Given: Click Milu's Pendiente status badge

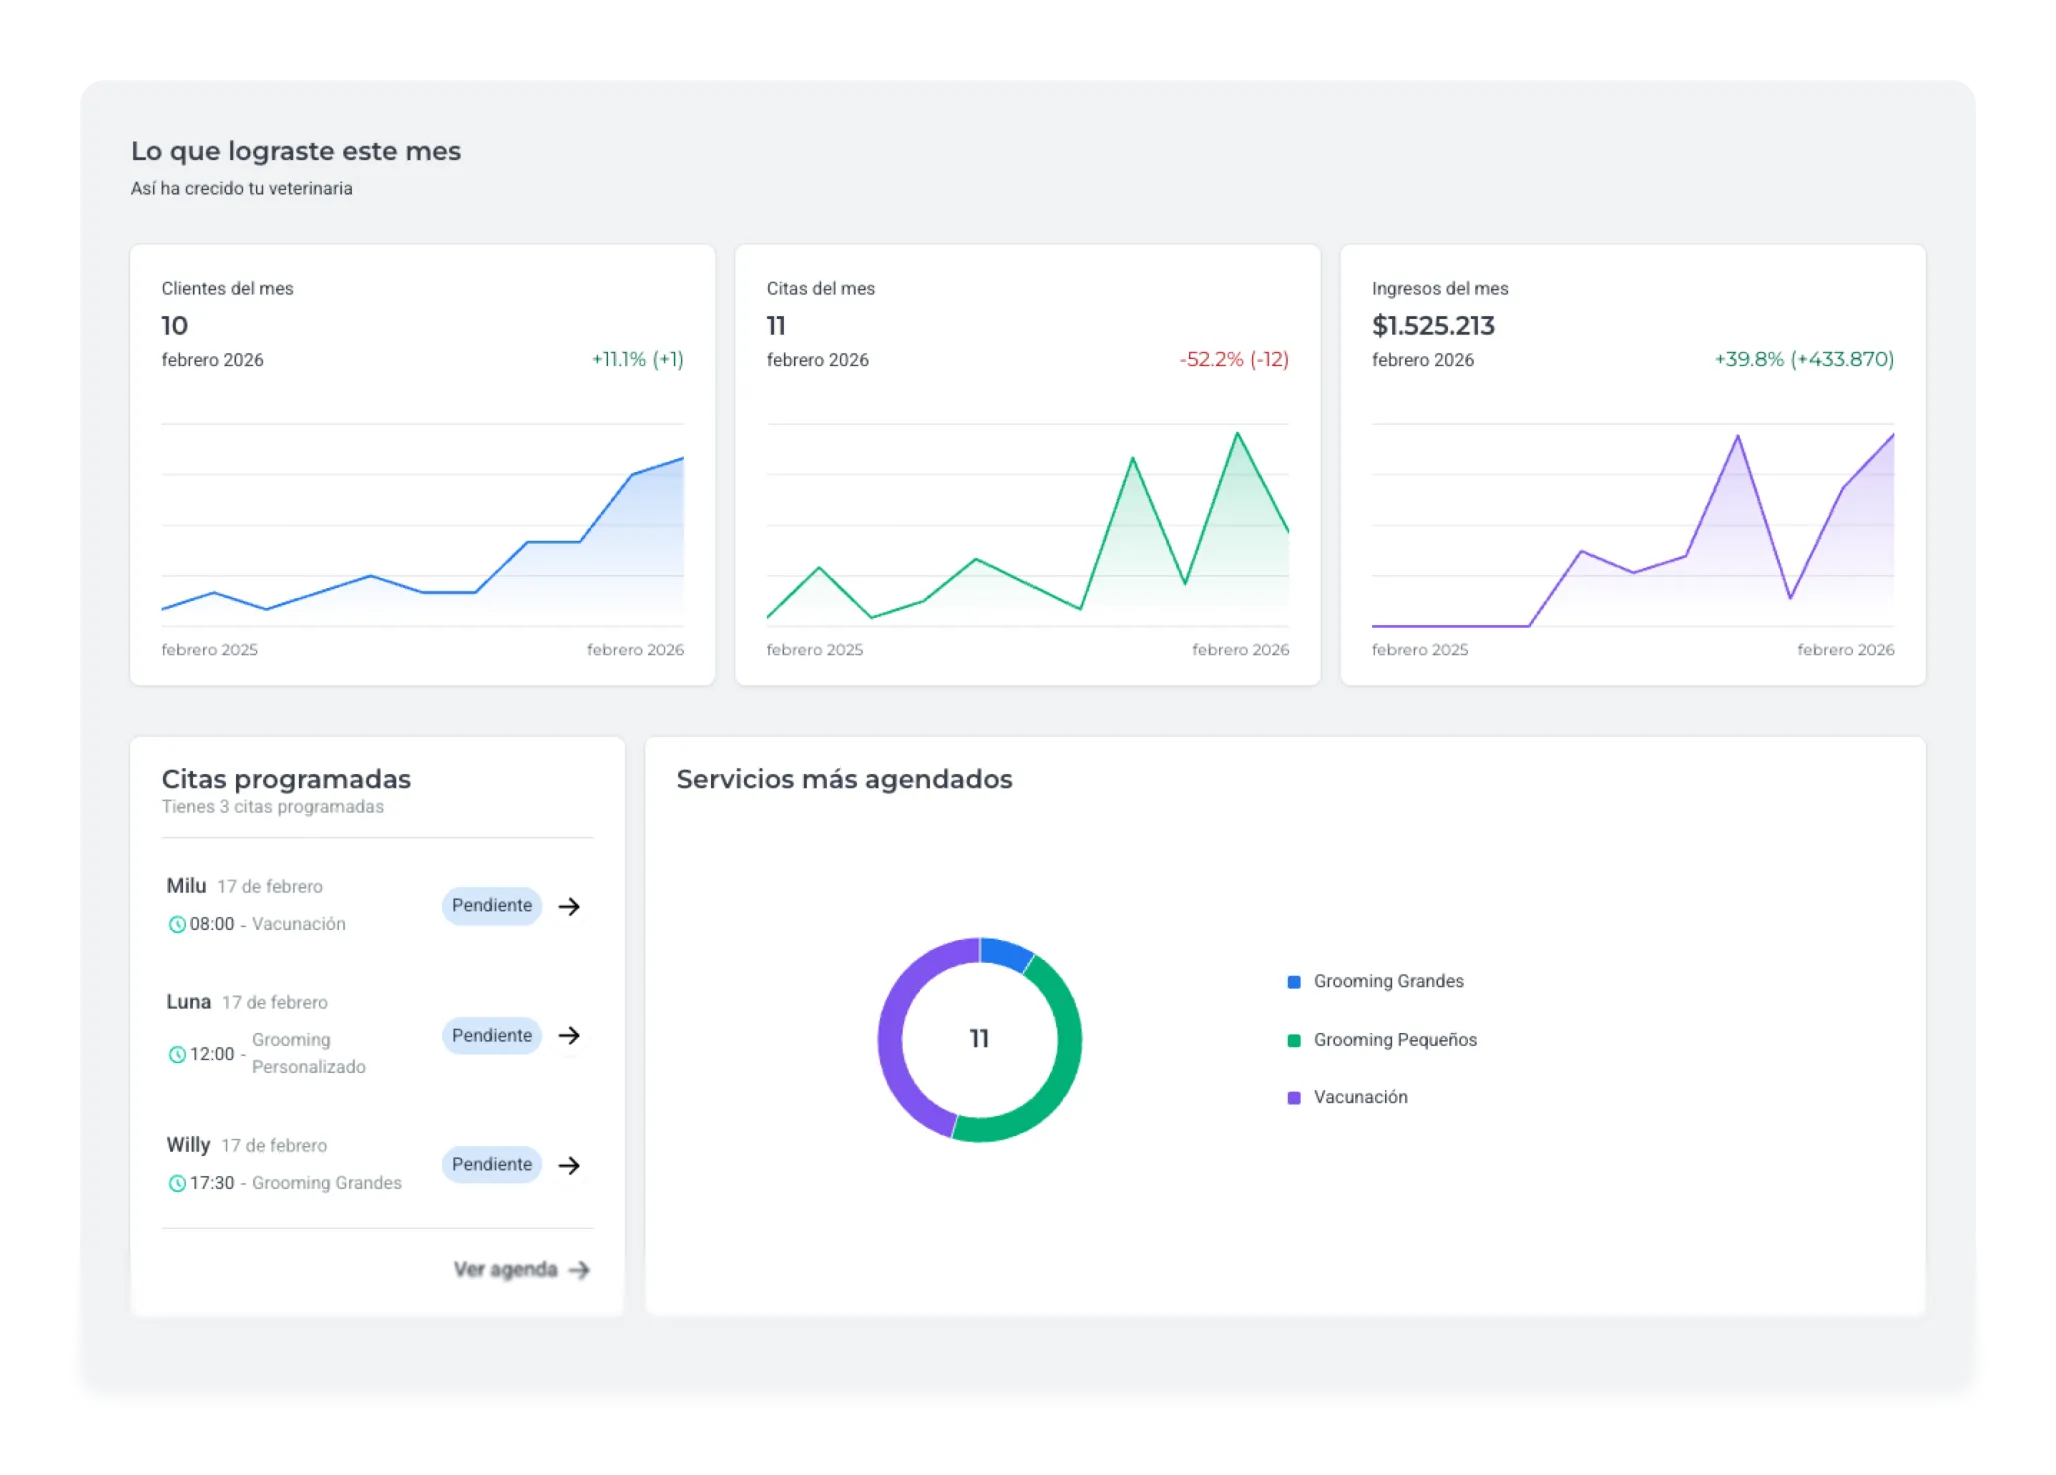Looking at the screenshot, I should pyautogui.click(x=491, y=906).
